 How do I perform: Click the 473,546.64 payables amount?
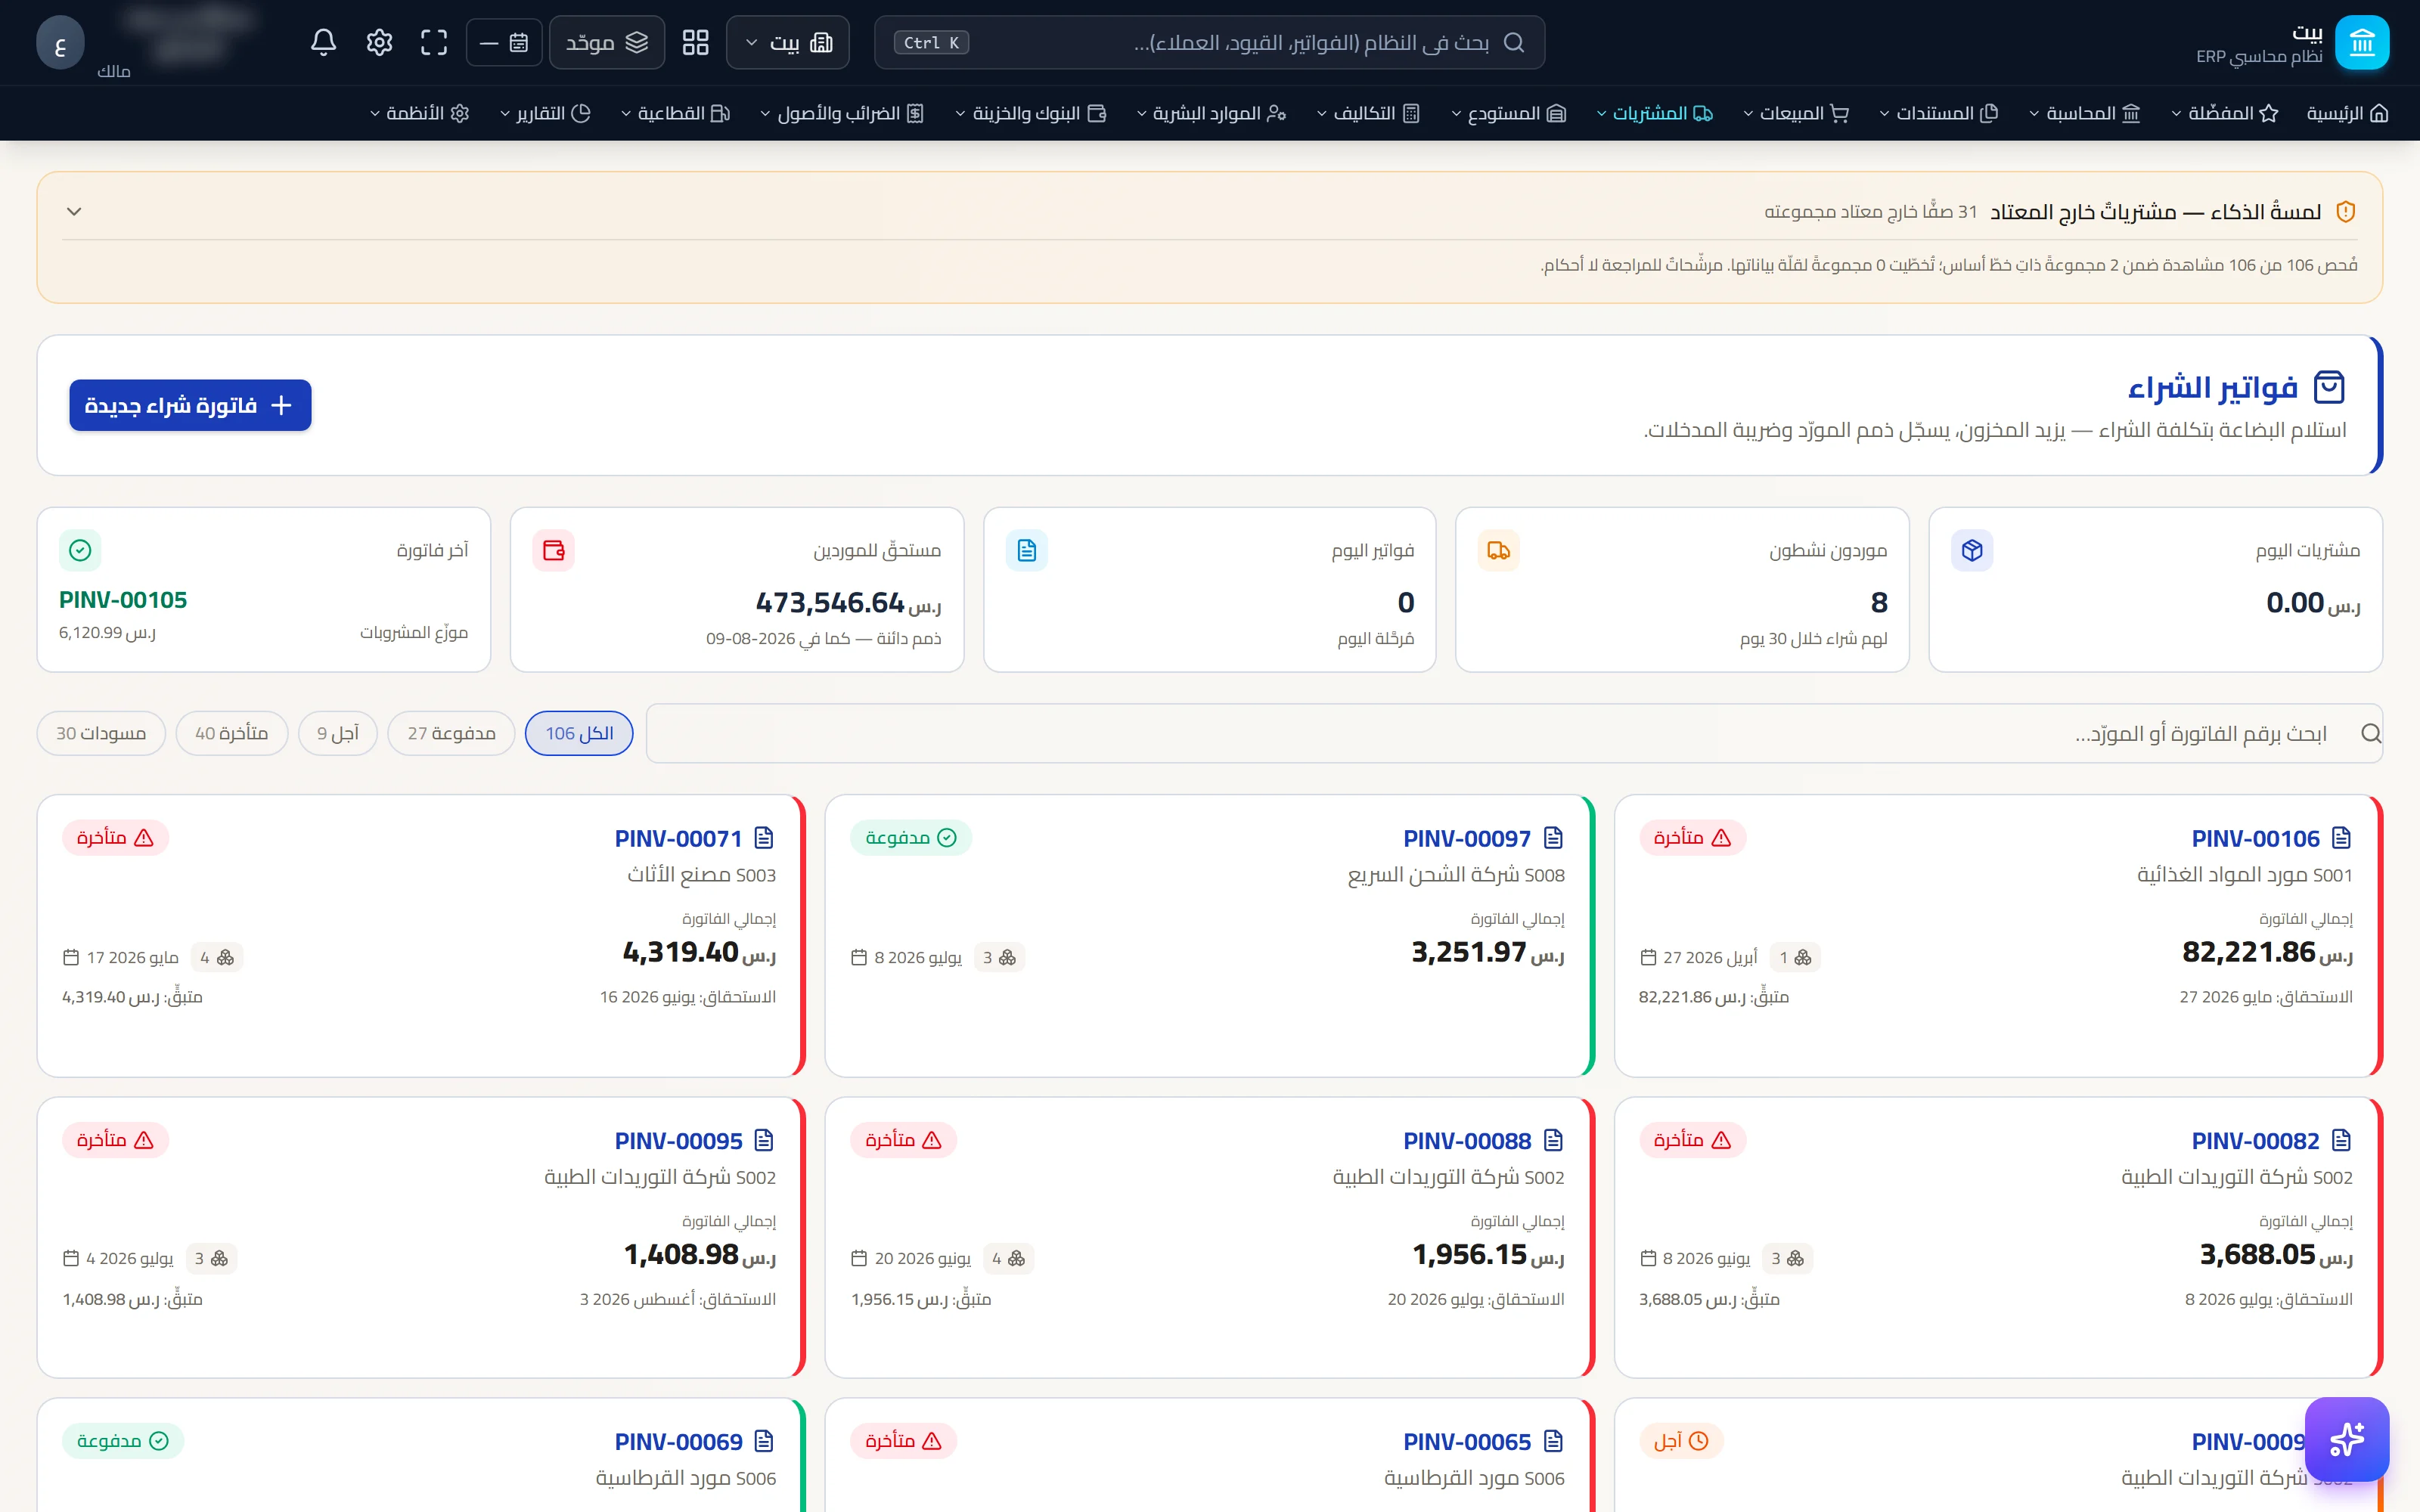coord(848,603)
